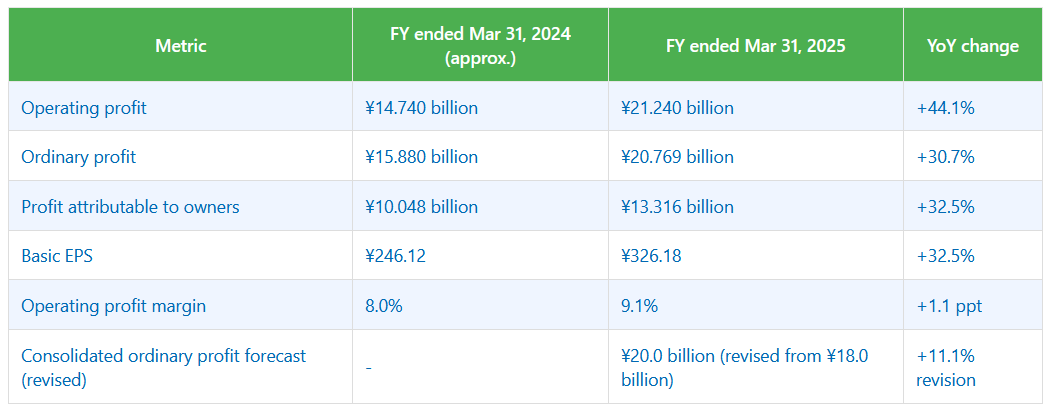Select the Operating profit row label
Image resolution: width=1056 pixels, height=413 pixels.
(x=84, y=108)
